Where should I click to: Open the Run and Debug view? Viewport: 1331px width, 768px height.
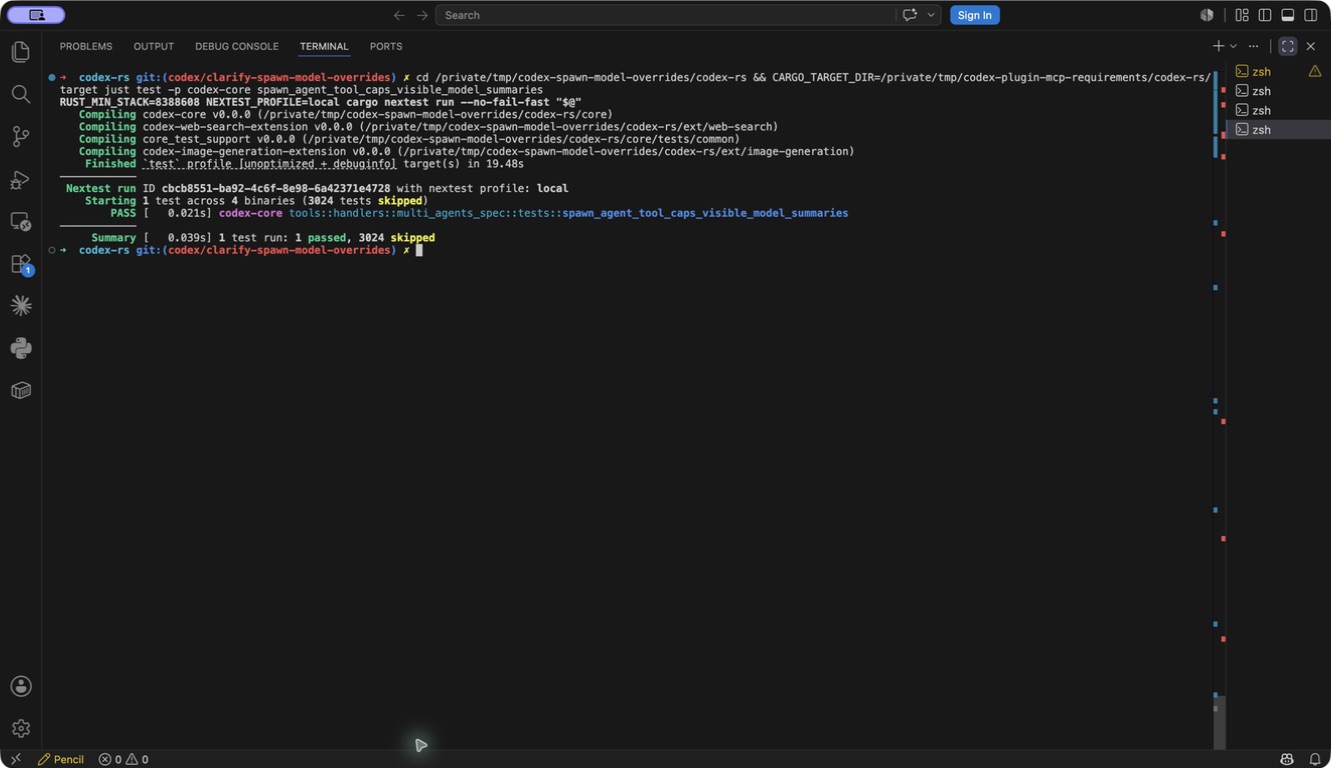tap(20, 180)
